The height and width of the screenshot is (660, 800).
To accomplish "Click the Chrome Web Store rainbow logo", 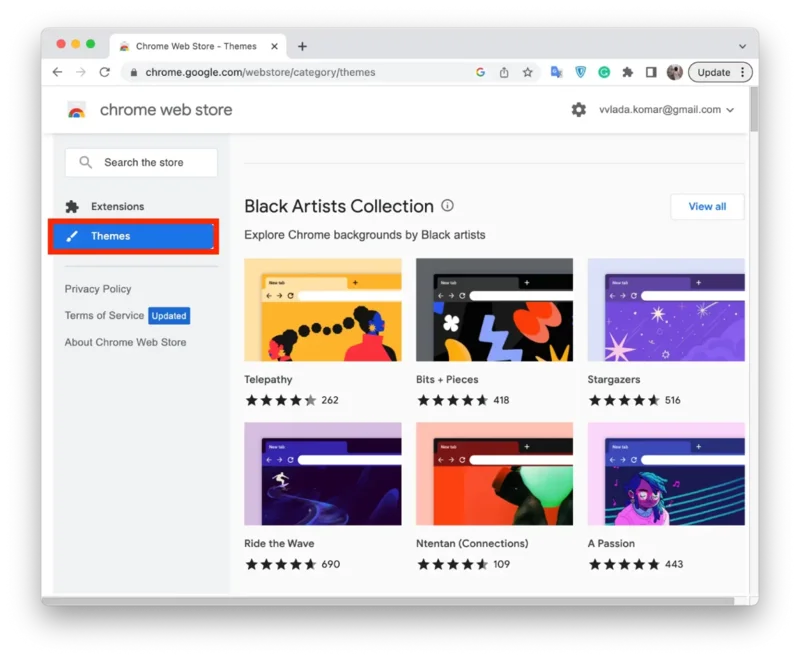I will [77, 110].
